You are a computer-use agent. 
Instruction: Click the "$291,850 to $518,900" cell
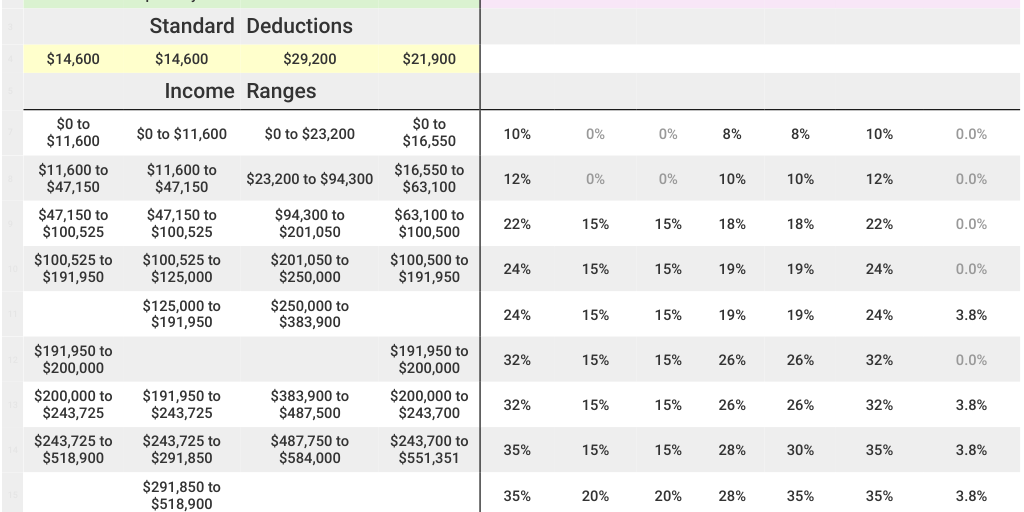pos(182,495)
